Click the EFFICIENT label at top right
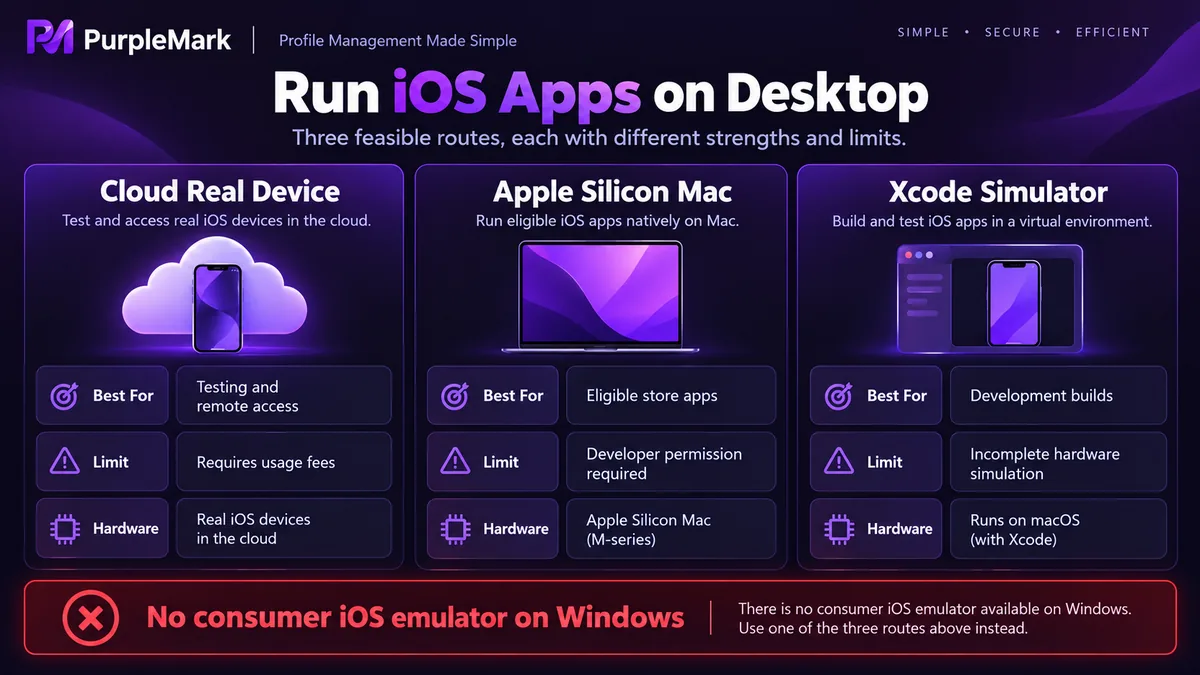 pyautogui.click(x=1112, y=32)
